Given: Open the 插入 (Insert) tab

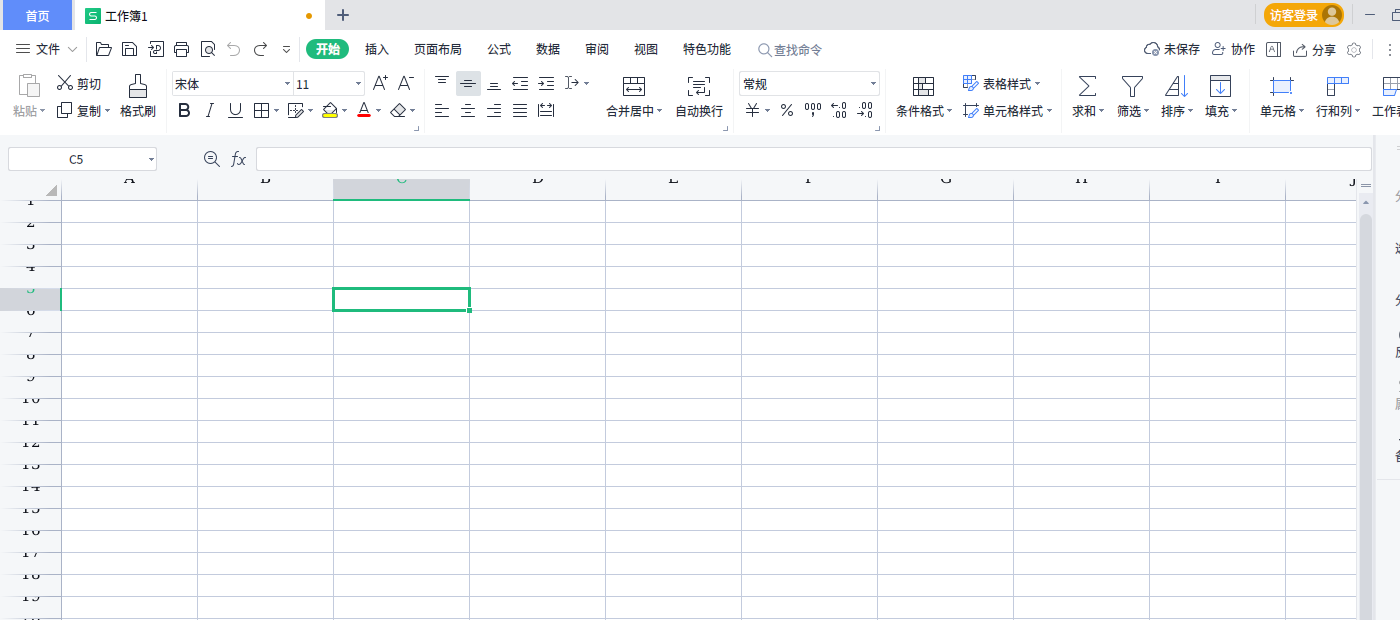Looking at the screenshot, I should (x=377, y=49).
